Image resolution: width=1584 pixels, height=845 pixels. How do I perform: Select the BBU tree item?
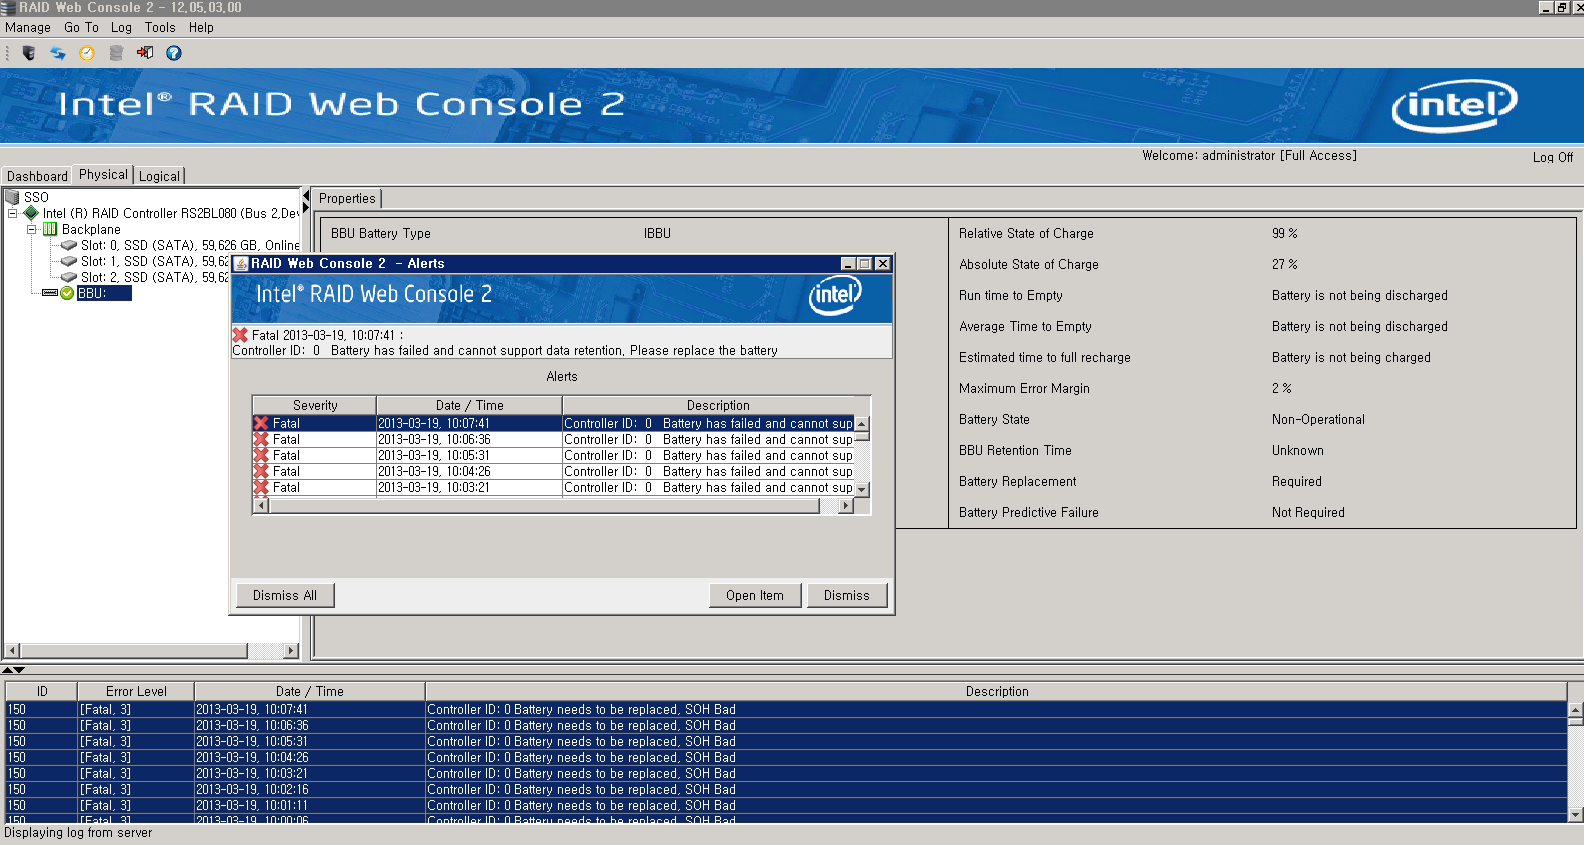[104, 293]
